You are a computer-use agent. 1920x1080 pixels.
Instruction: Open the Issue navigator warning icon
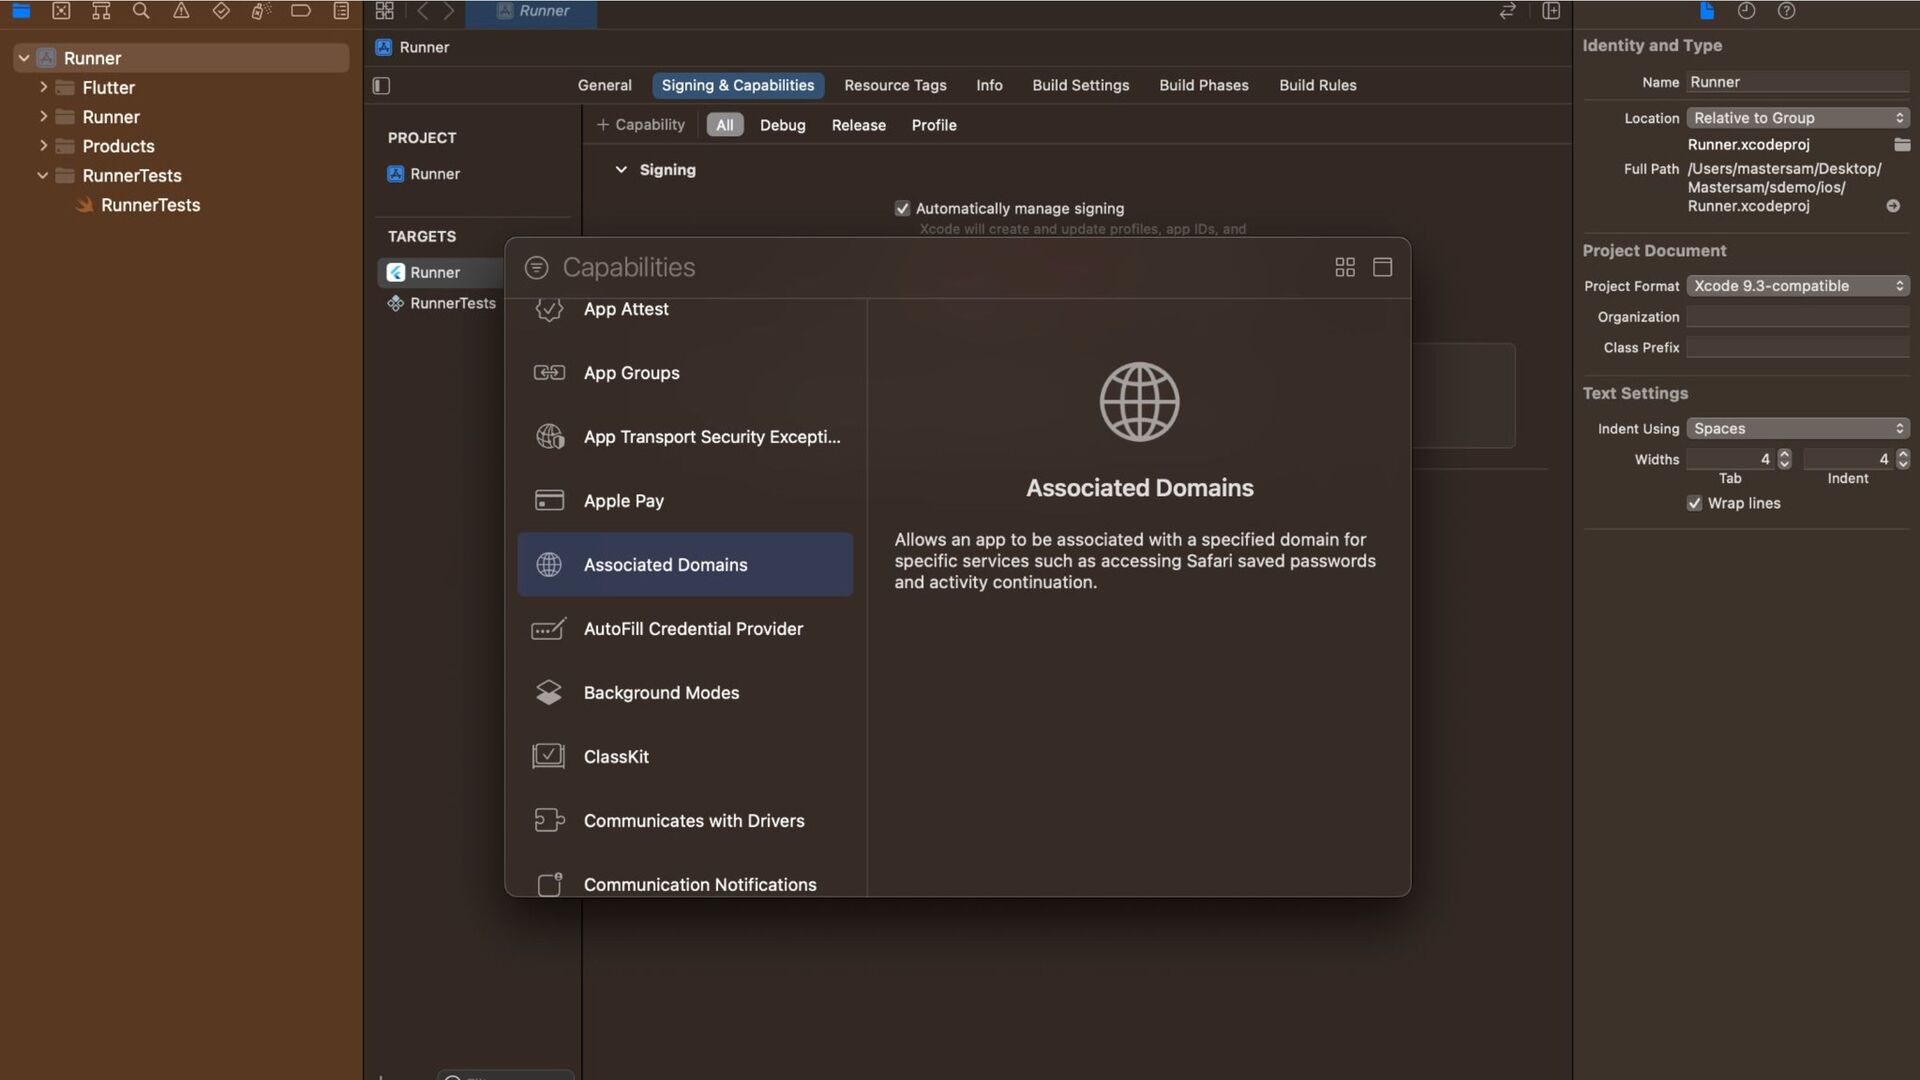[181, 11]
